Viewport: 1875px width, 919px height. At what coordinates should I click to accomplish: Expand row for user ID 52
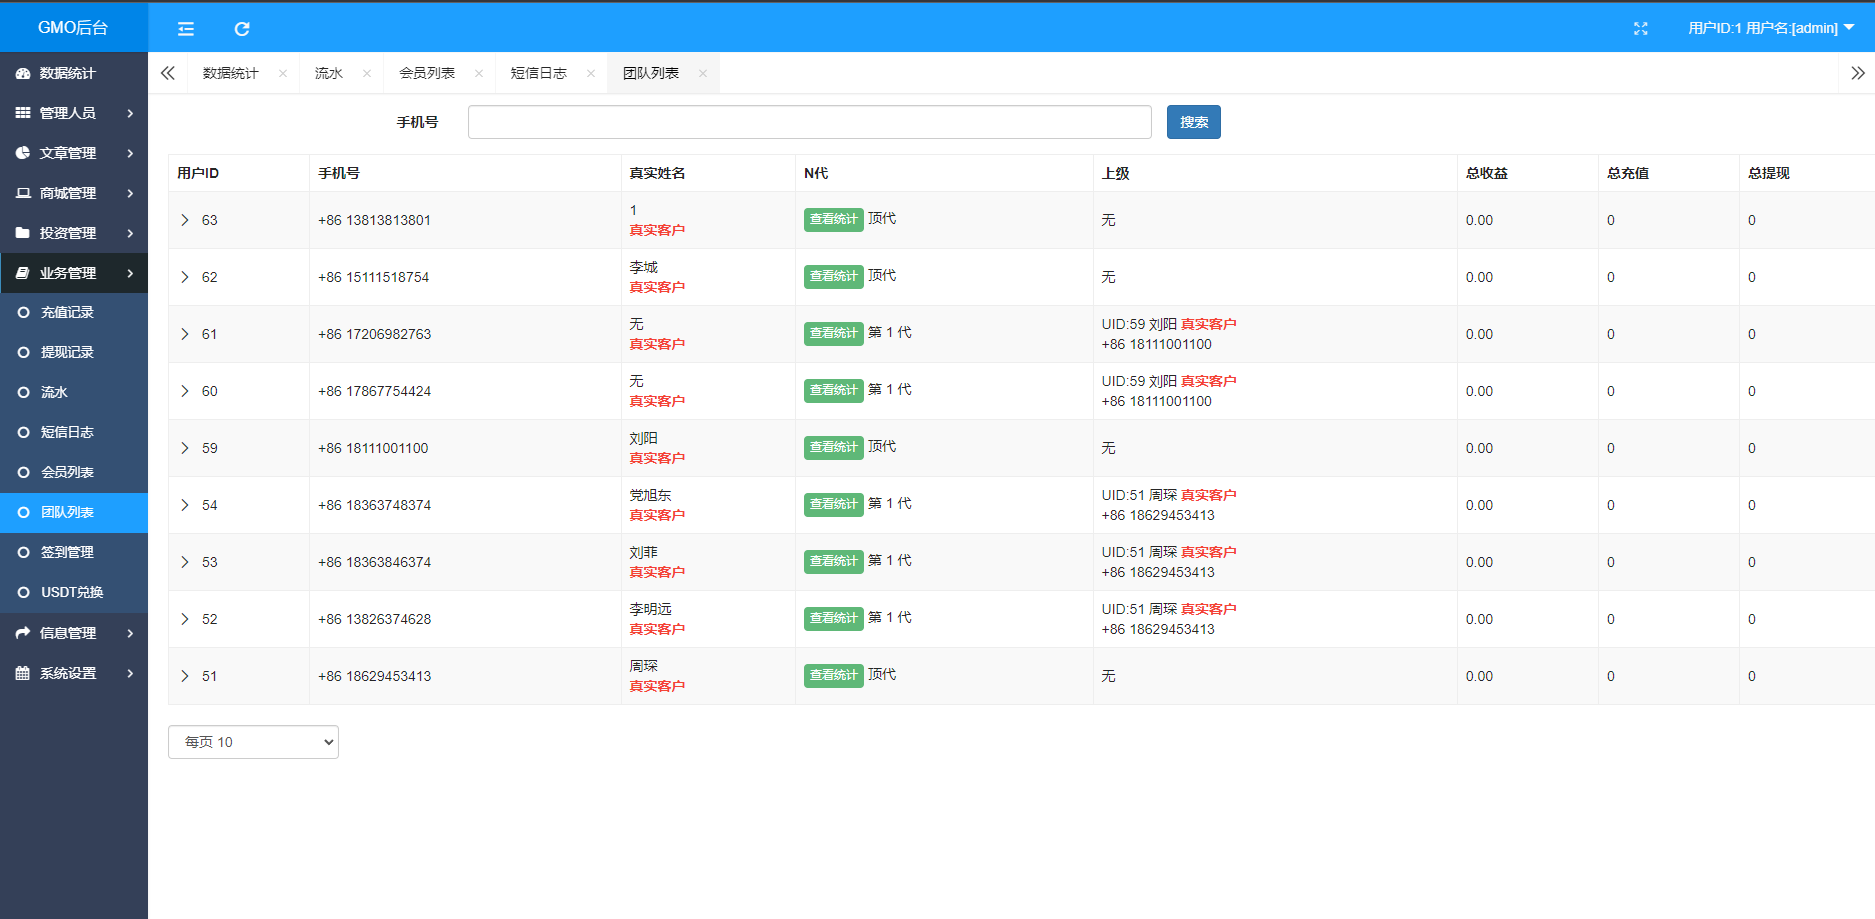185,619
